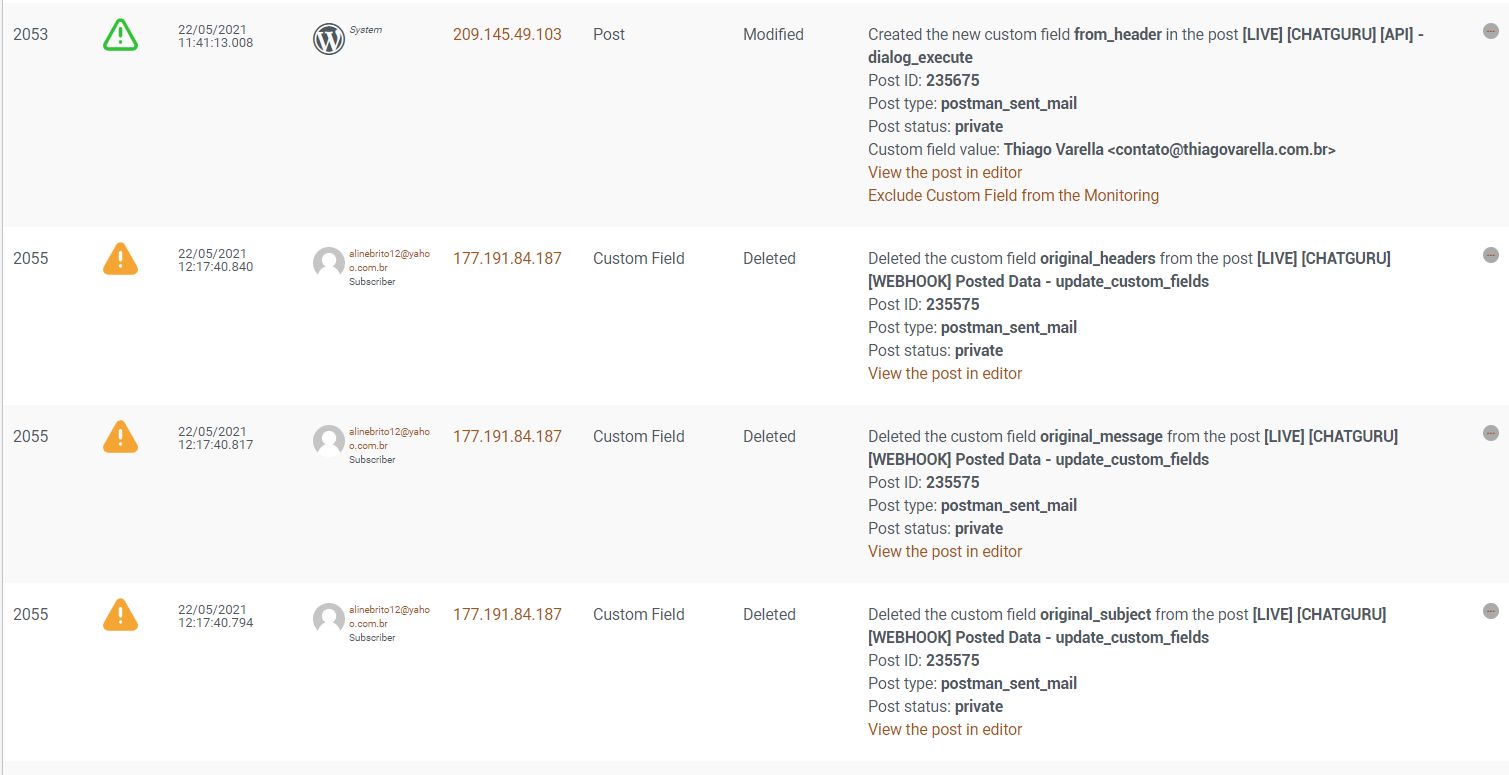
Task: Click orange warning icon in original_headers row
Action: coord(120,259)
